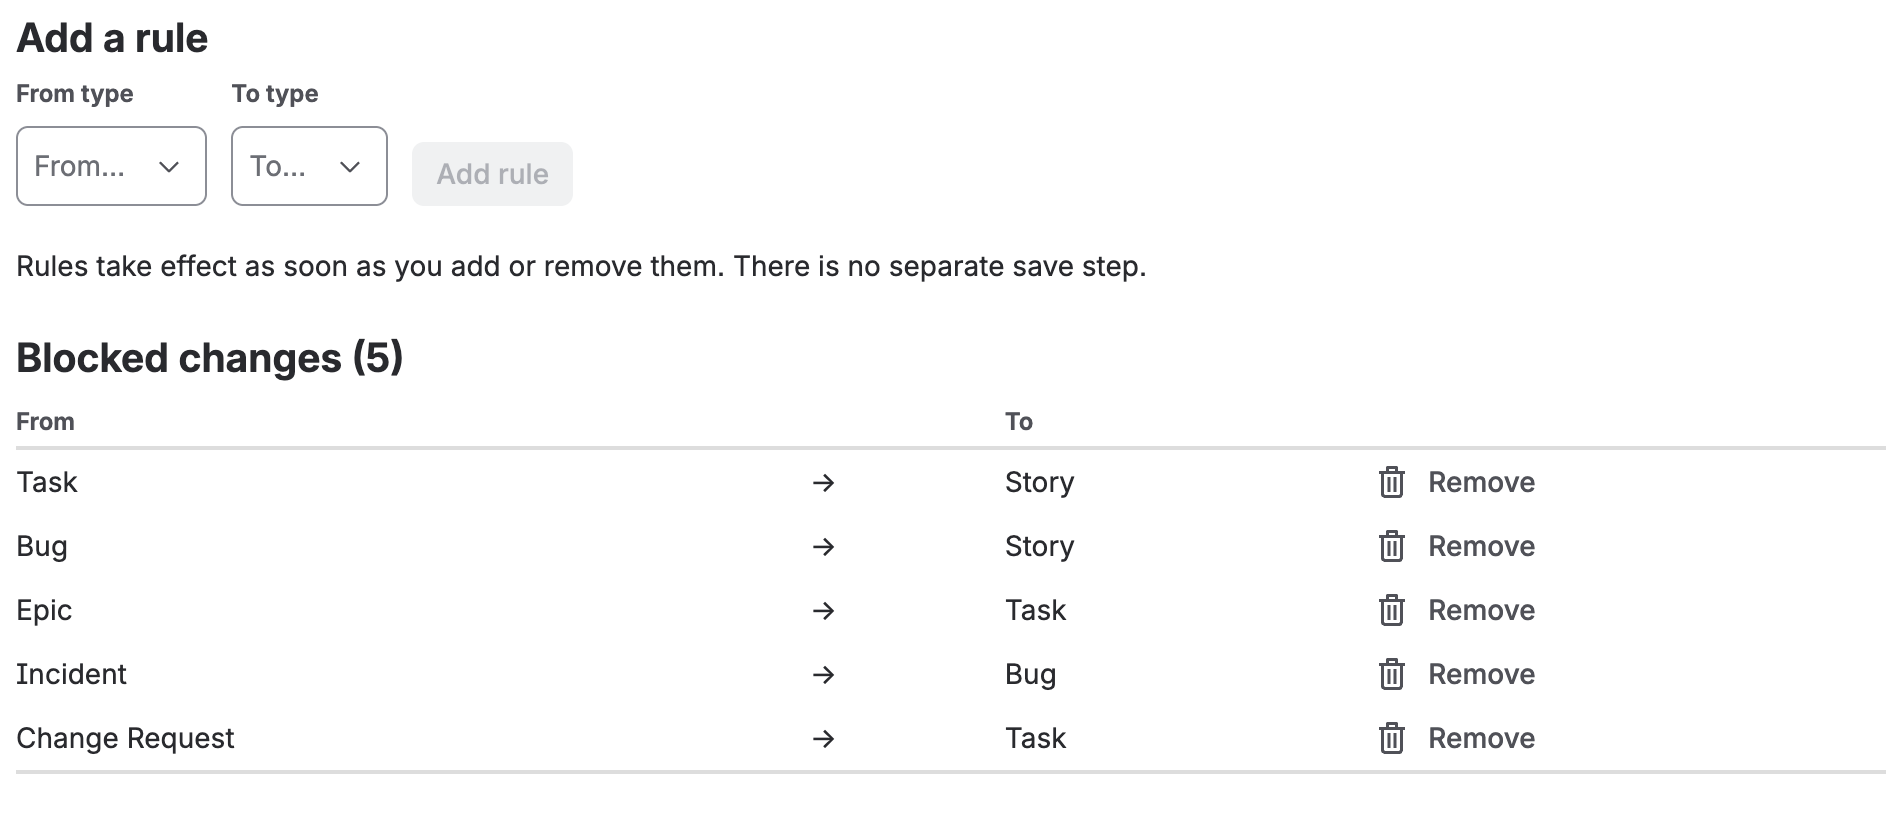Click the Add rule button
This screenshot has width=1886, height=836.
[492, 174]
